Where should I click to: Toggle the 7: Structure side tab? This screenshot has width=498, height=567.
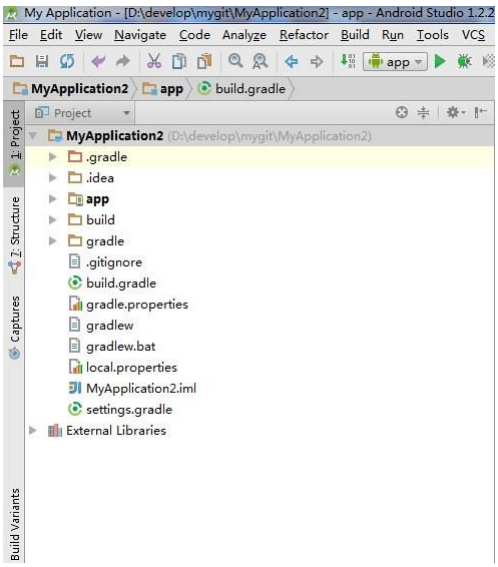point(14,236)
